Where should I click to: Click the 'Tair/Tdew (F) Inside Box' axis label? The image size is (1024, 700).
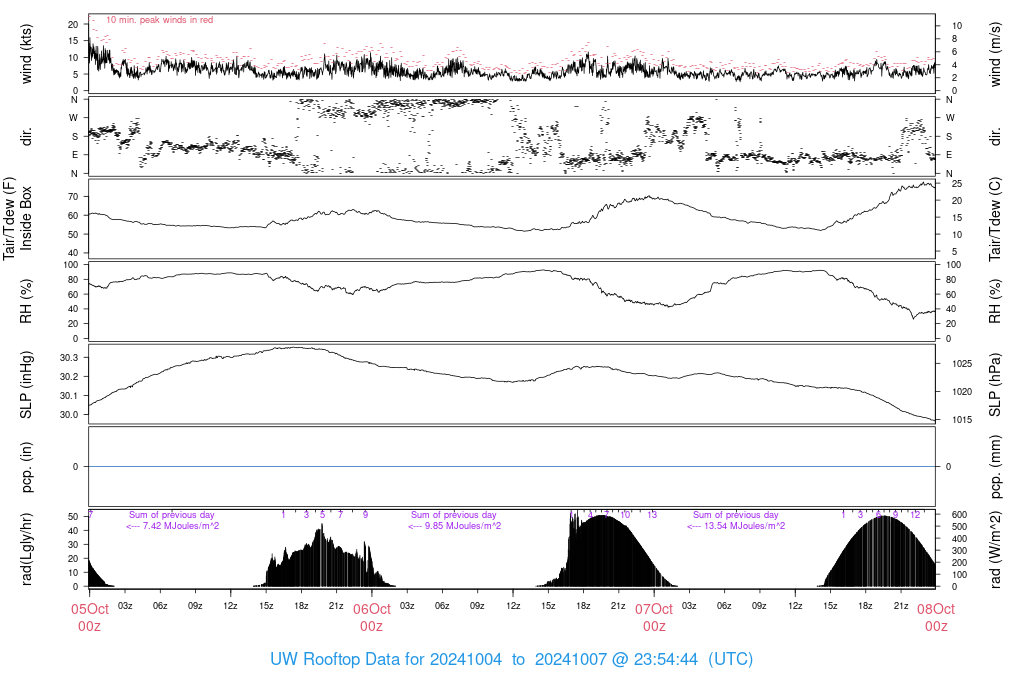[x=17, y=218]
